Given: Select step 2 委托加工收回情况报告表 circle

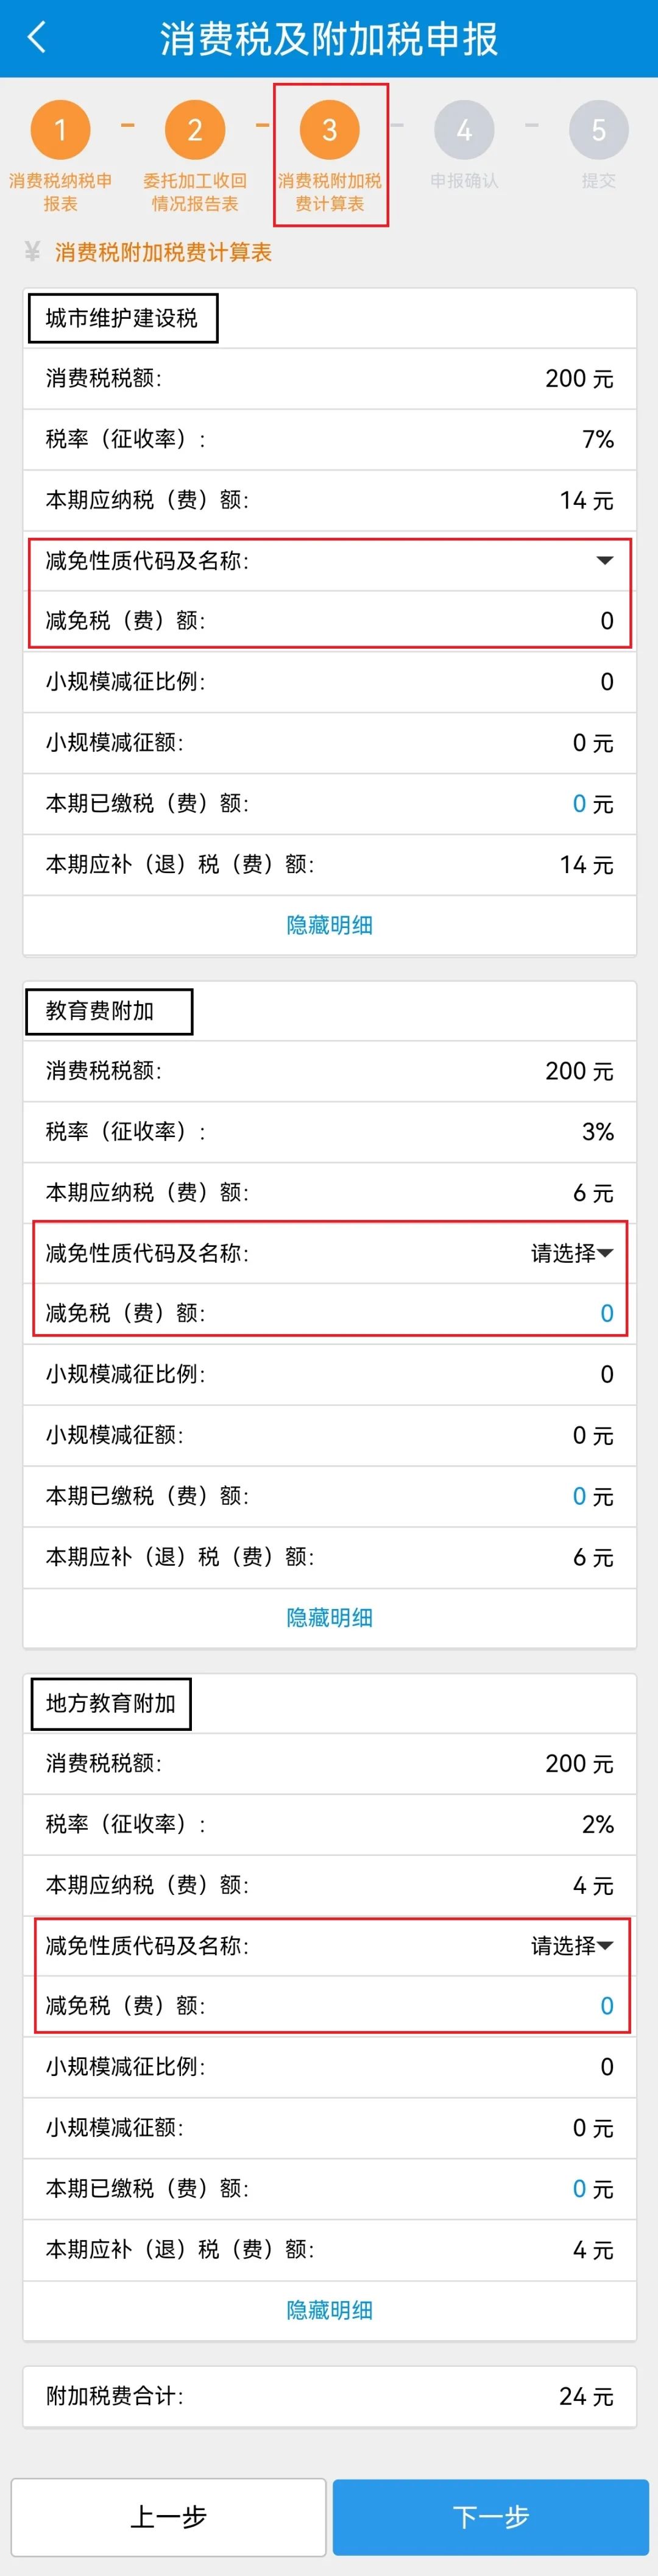Looking at the screenshot, I should click(x=195, y=130).
